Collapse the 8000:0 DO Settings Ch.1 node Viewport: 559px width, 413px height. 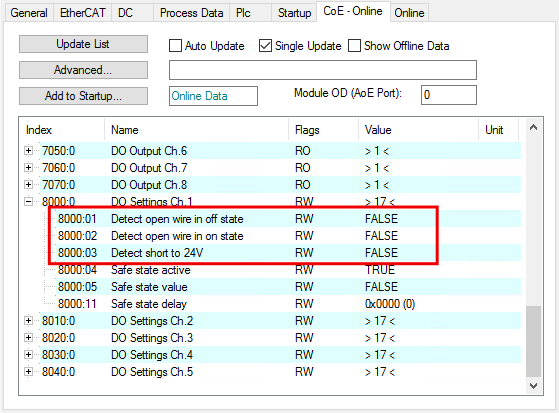click(x=29, y=202)
